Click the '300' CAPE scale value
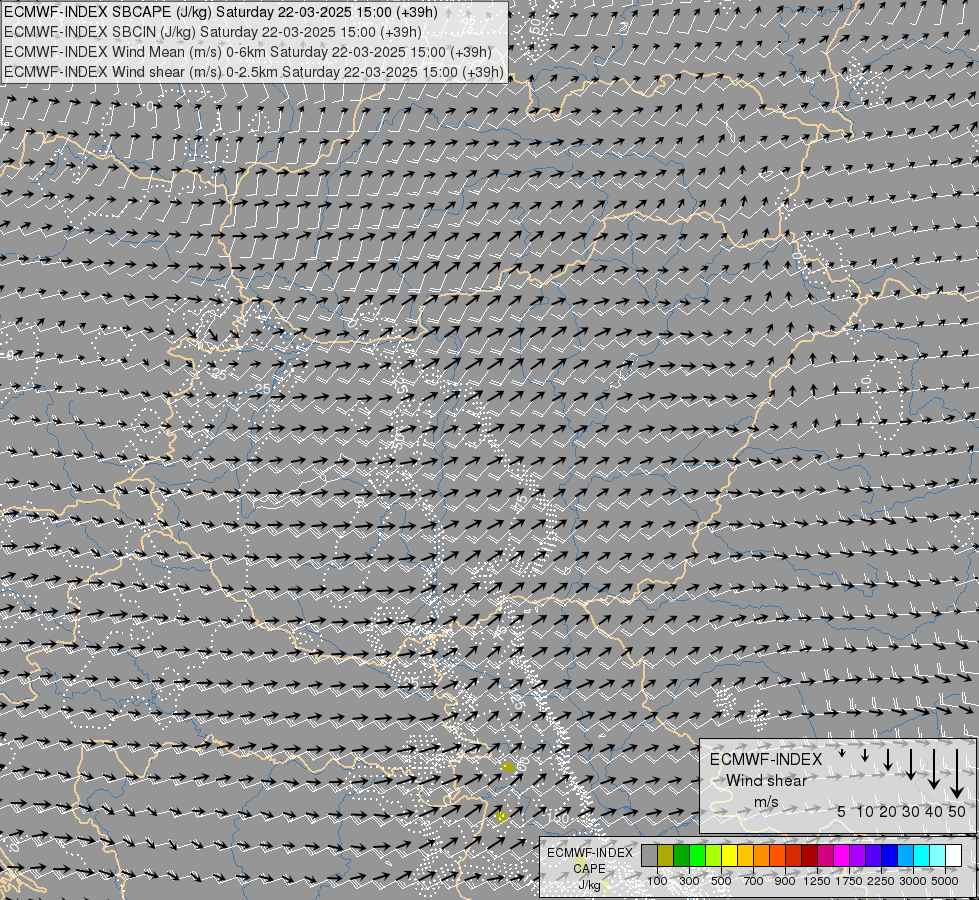This screenshot has width=979, height=900. 689,881
